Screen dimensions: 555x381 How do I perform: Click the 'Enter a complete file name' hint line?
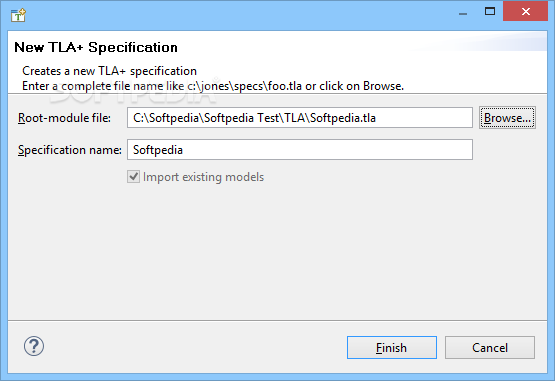pos(213,86)
